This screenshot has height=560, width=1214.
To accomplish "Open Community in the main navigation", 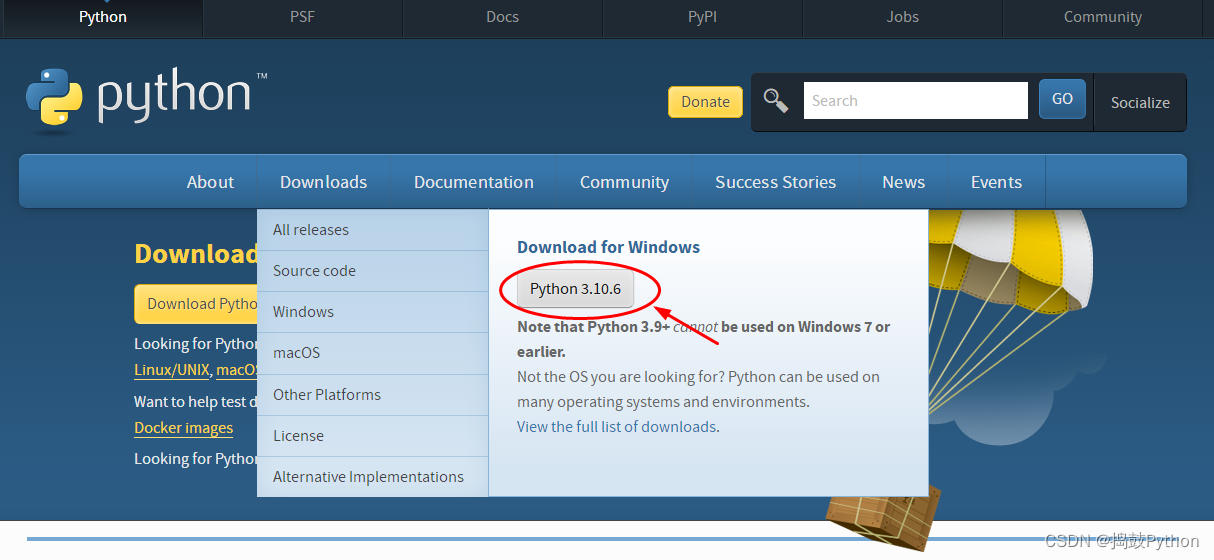I will (624, 182).
